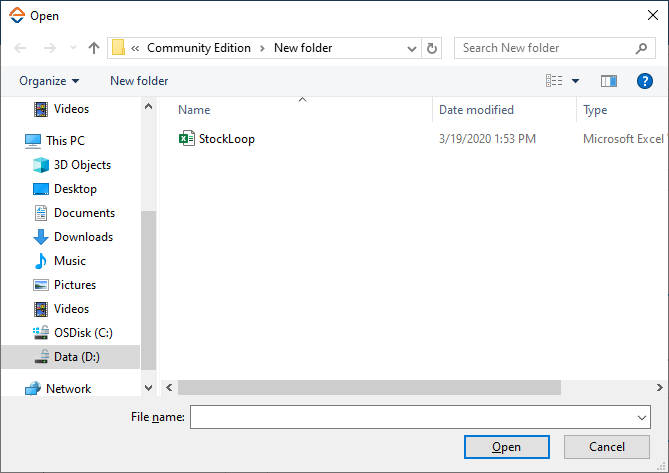Expand the File name dropdown list
Image resolution: width=669 pixels, height=473 pixels.
tap(641, 417)
